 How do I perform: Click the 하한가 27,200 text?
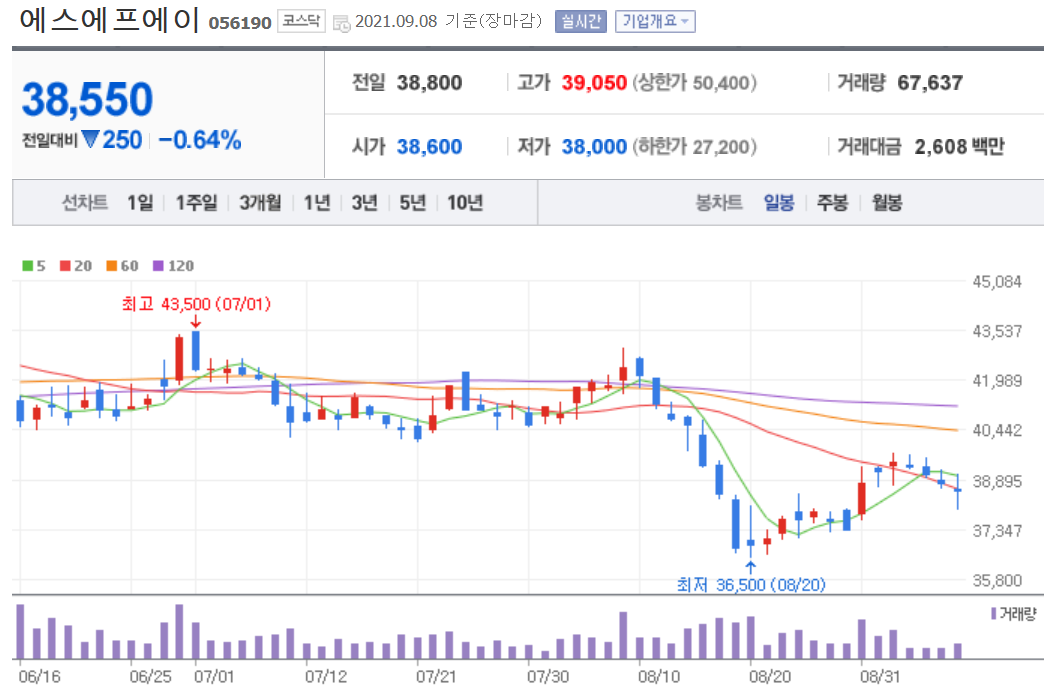click(x=694, y=147)
